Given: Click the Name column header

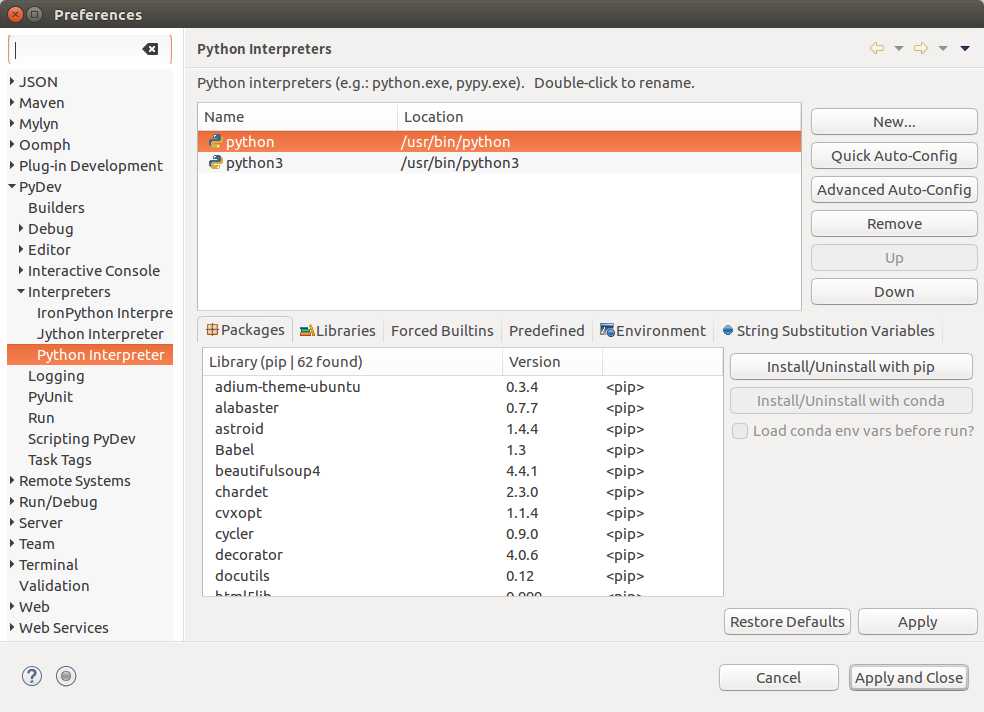Looking at the screenshot, I should pyautogui.click(x=297, y=117).
